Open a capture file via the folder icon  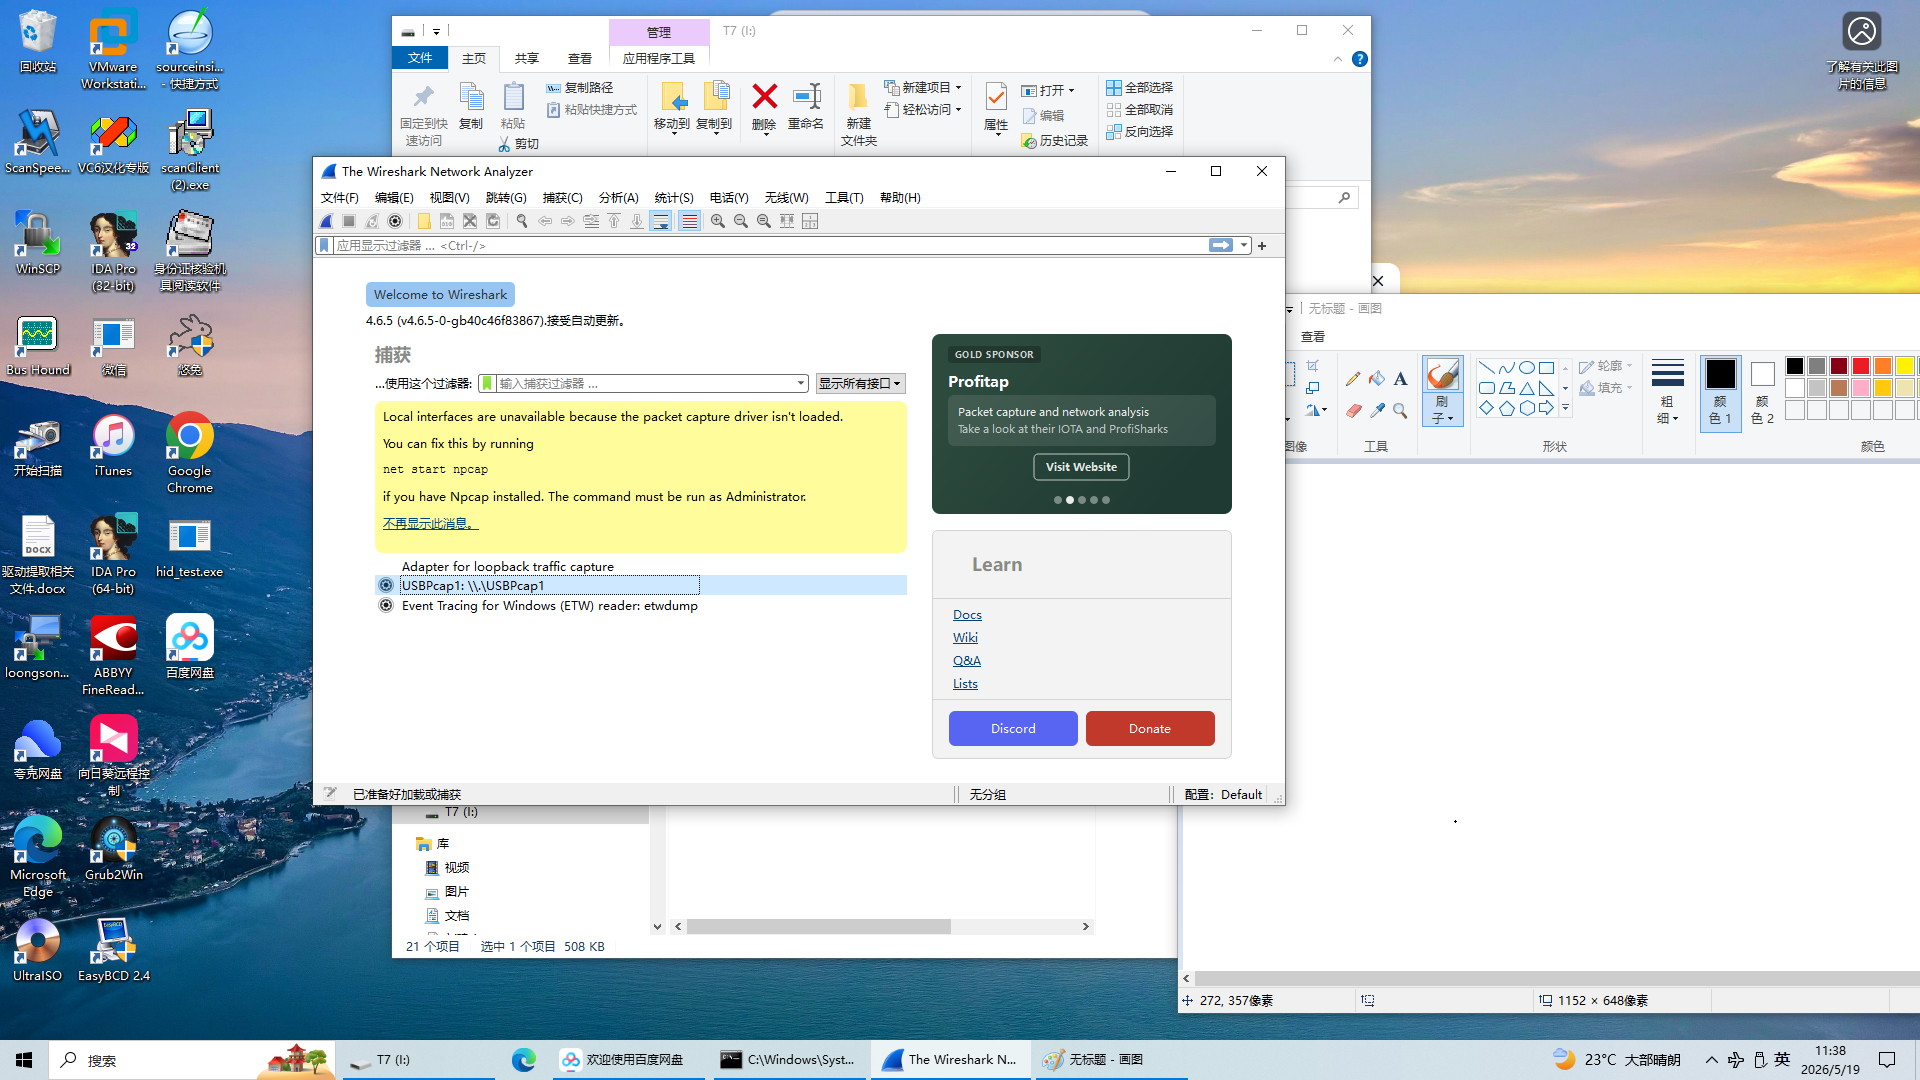[x=424, y=221]
